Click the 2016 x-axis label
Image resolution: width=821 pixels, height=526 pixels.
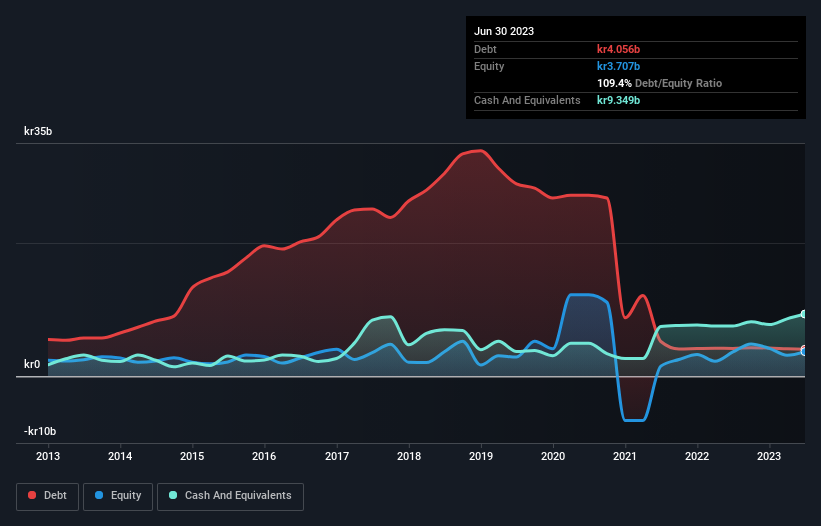(x=264, y=456)
